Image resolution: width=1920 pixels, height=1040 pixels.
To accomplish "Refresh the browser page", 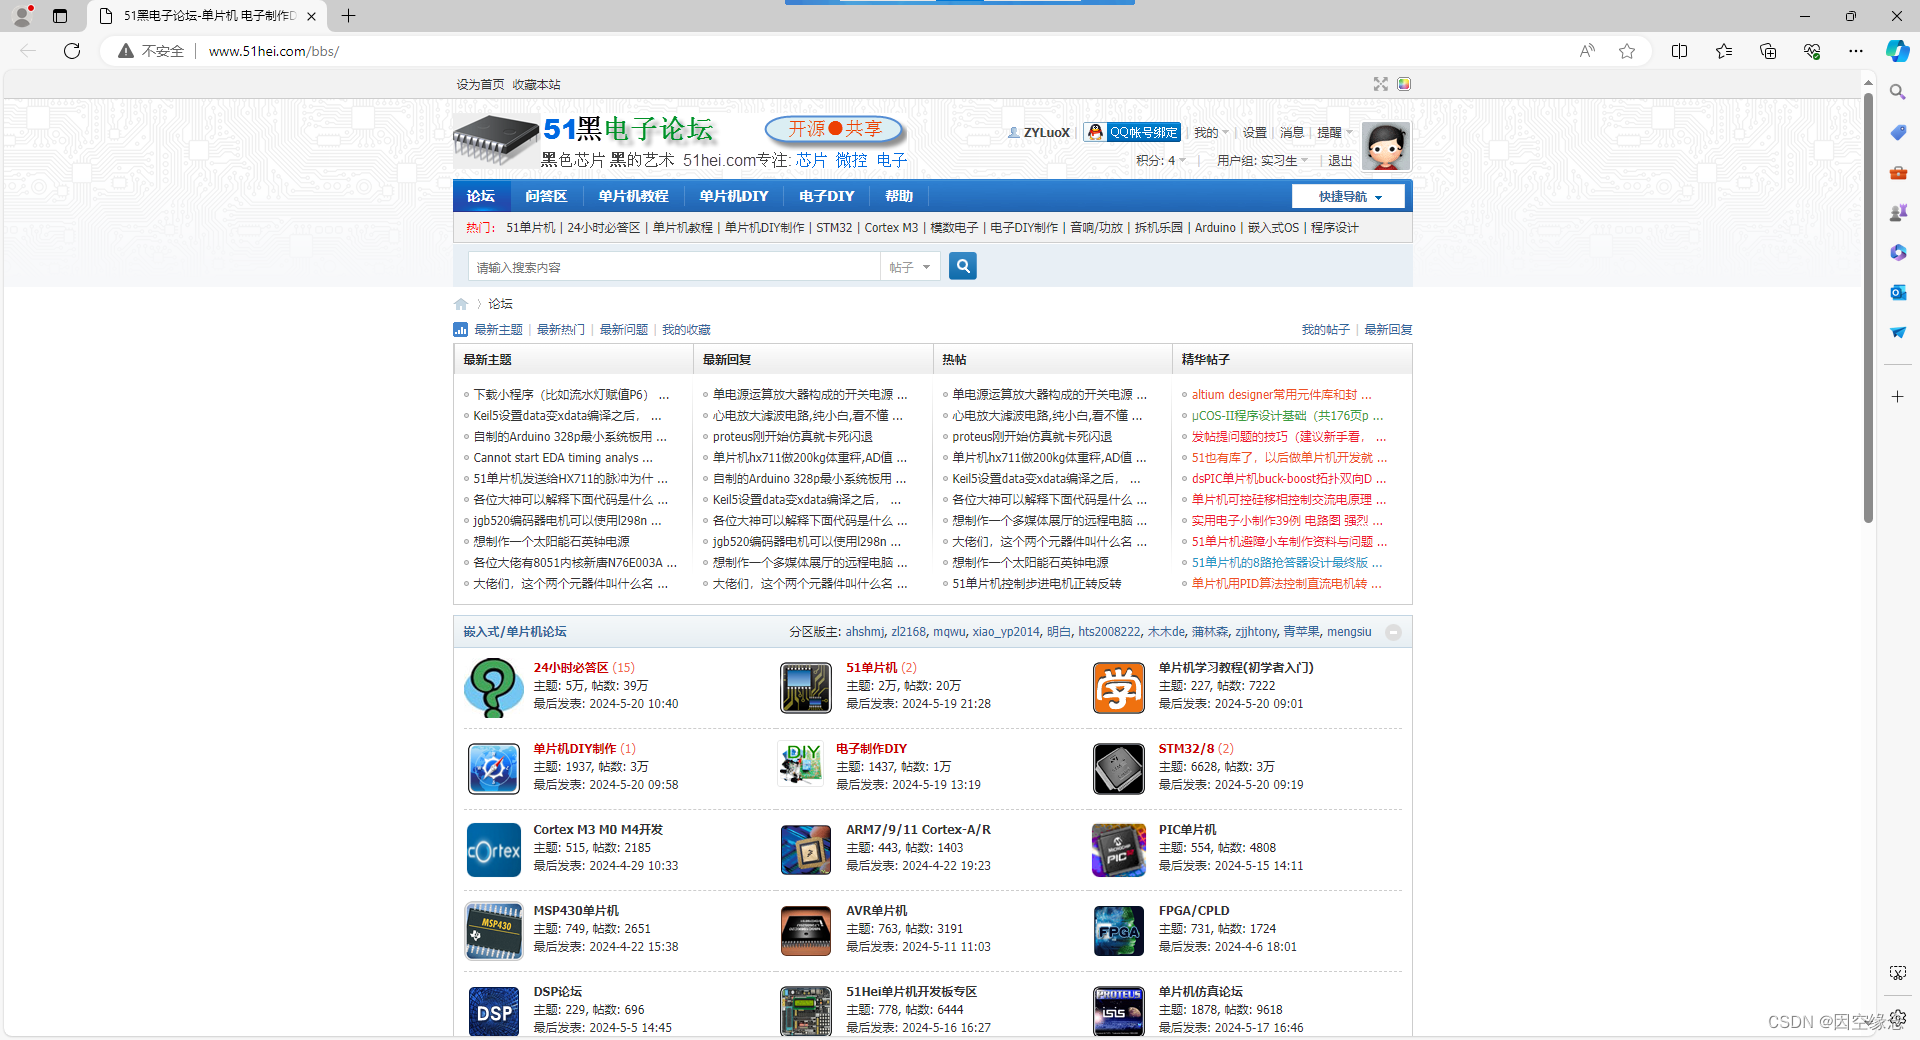I will (x=72, y=51).
